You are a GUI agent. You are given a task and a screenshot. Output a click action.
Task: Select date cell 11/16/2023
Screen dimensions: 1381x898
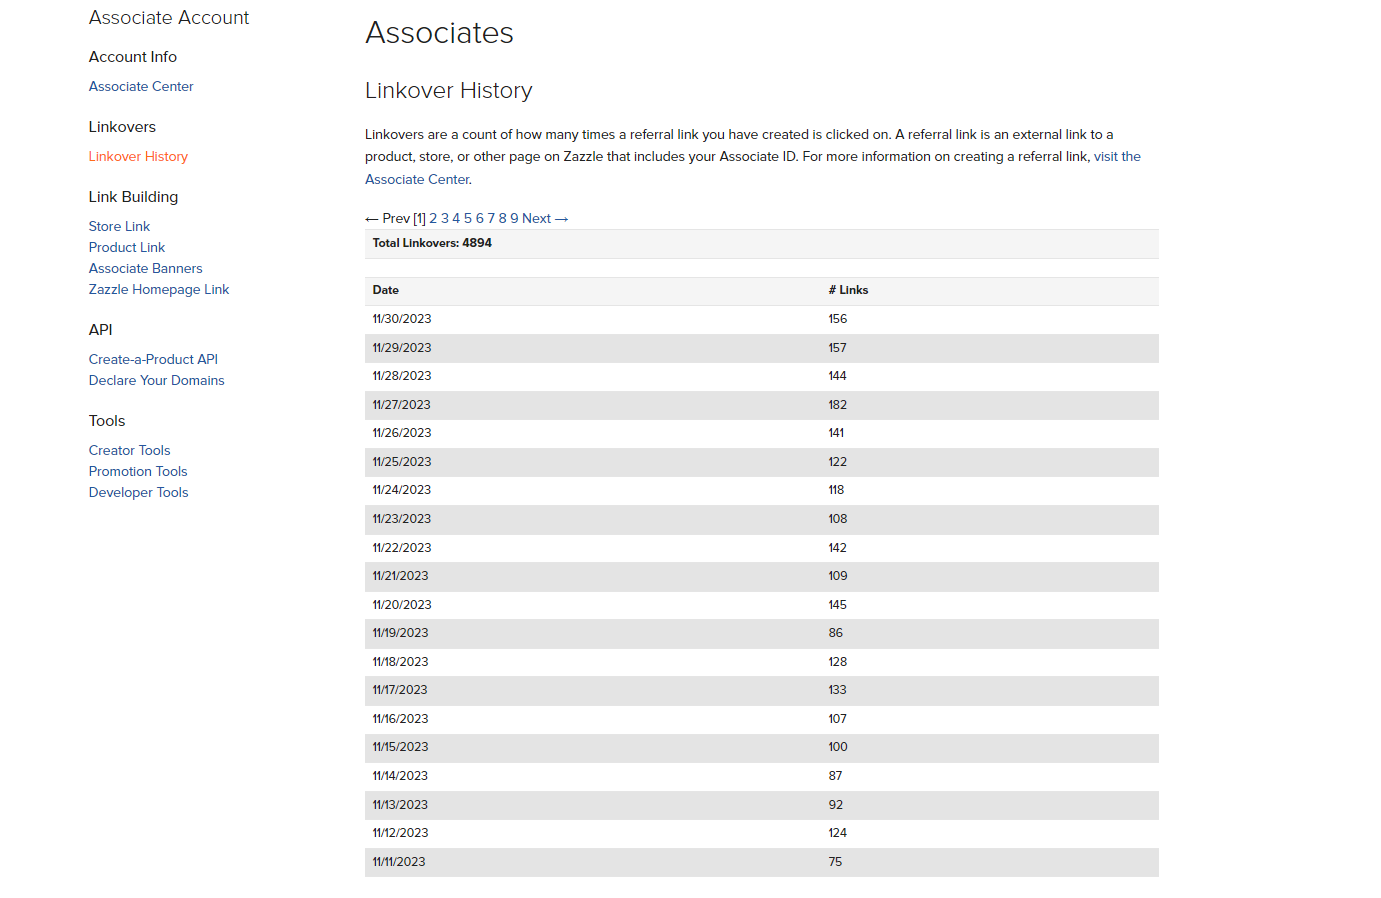tap(400, 719)
